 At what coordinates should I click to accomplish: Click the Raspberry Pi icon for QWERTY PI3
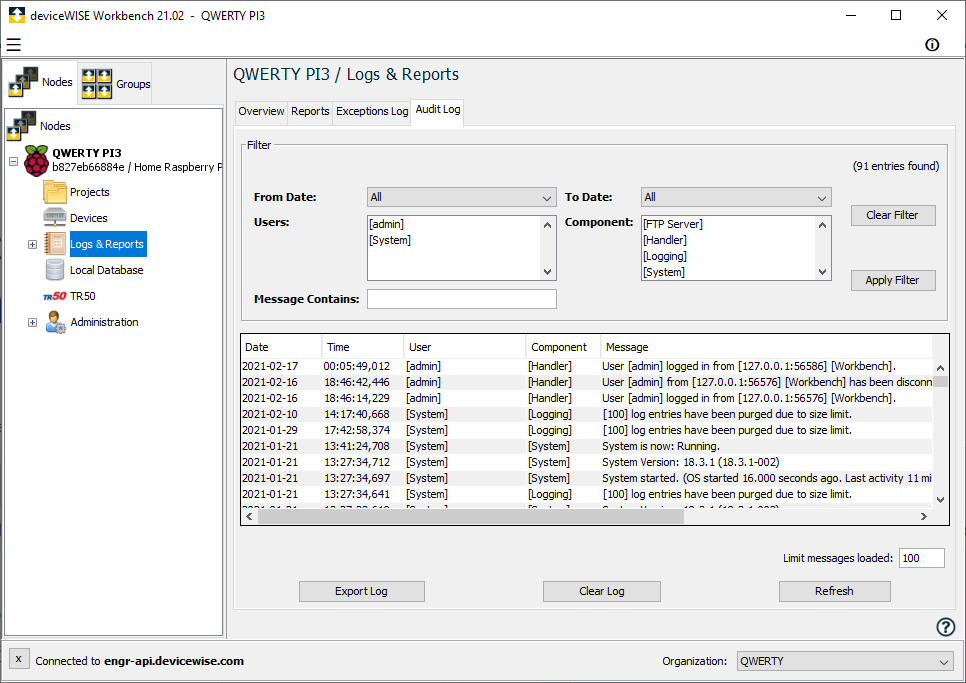[36, 161]
